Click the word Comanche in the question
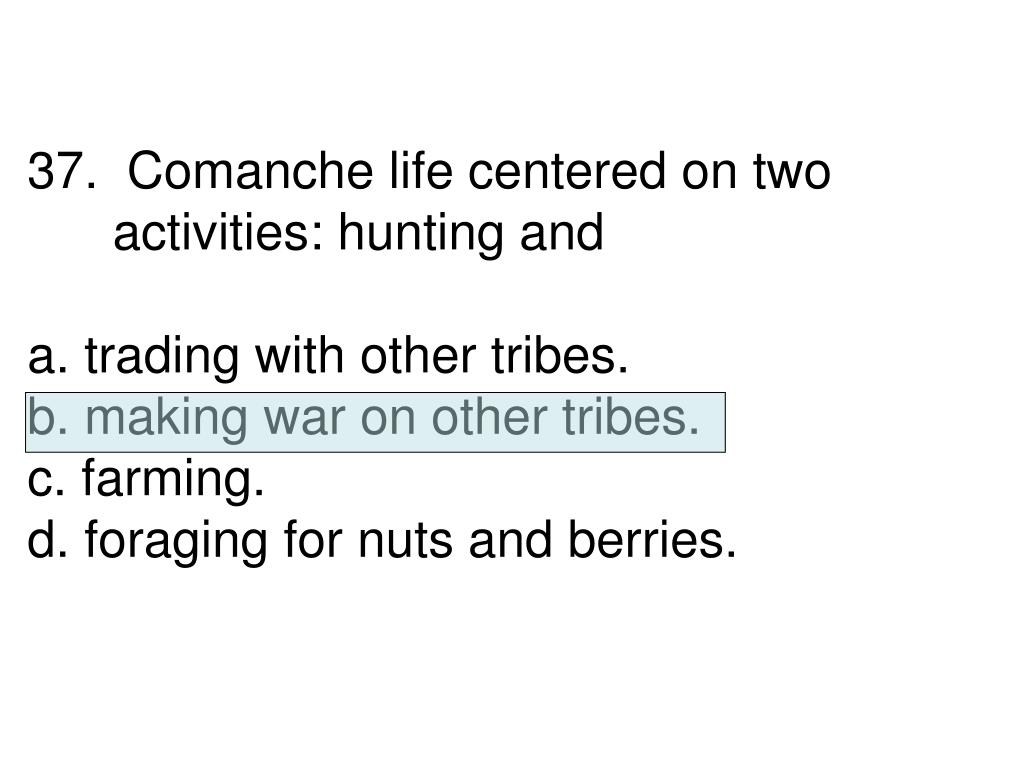The image size is (1024, 768). (x=250, y=172)
